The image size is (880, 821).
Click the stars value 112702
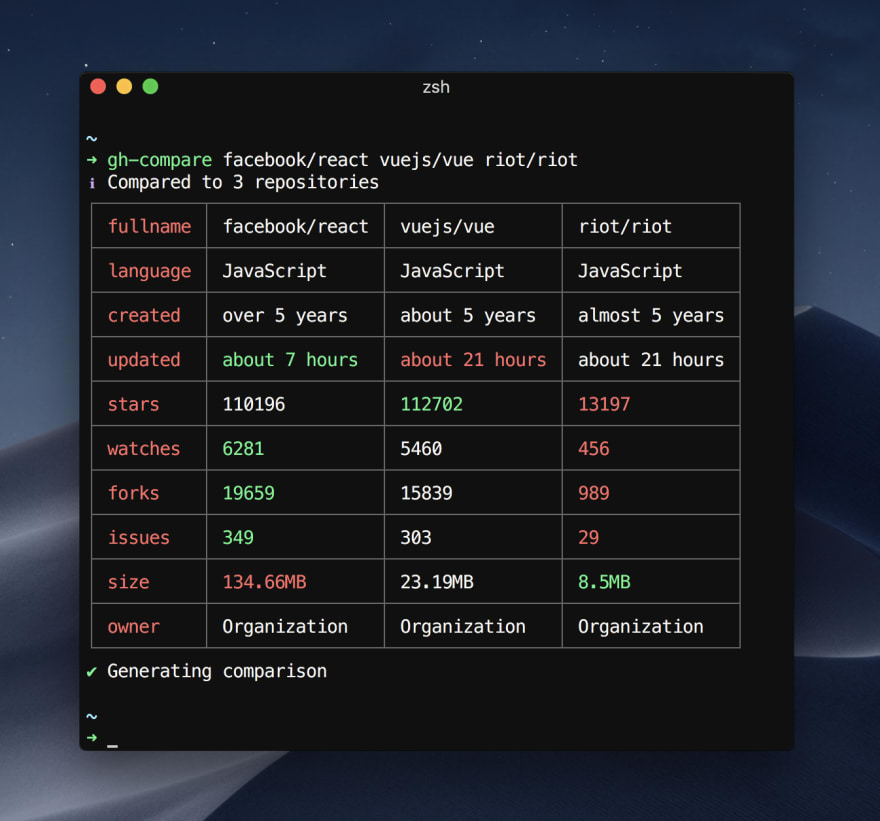tap(432, 404)
